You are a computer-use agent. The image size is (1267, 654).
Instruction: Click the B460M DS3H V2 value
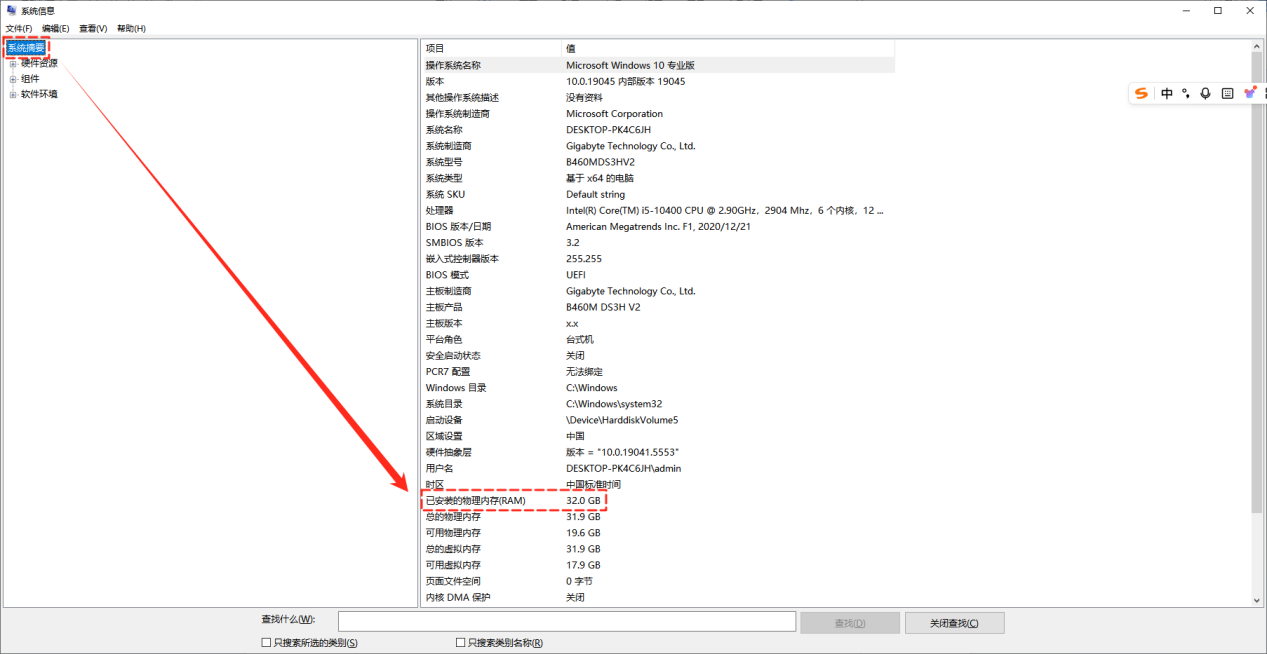603,307
